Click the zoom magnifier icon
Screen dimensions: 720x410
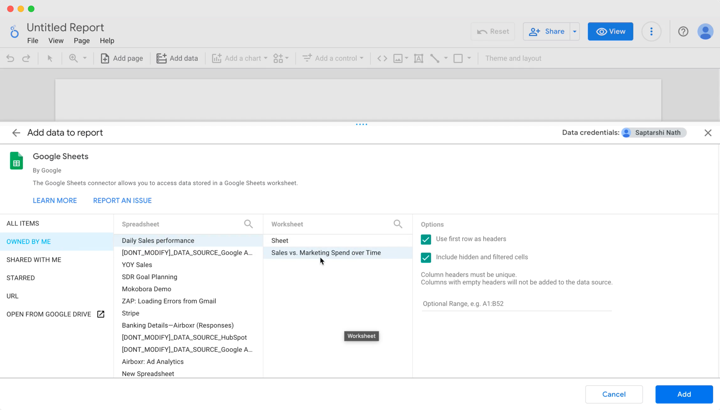point(73,58)
